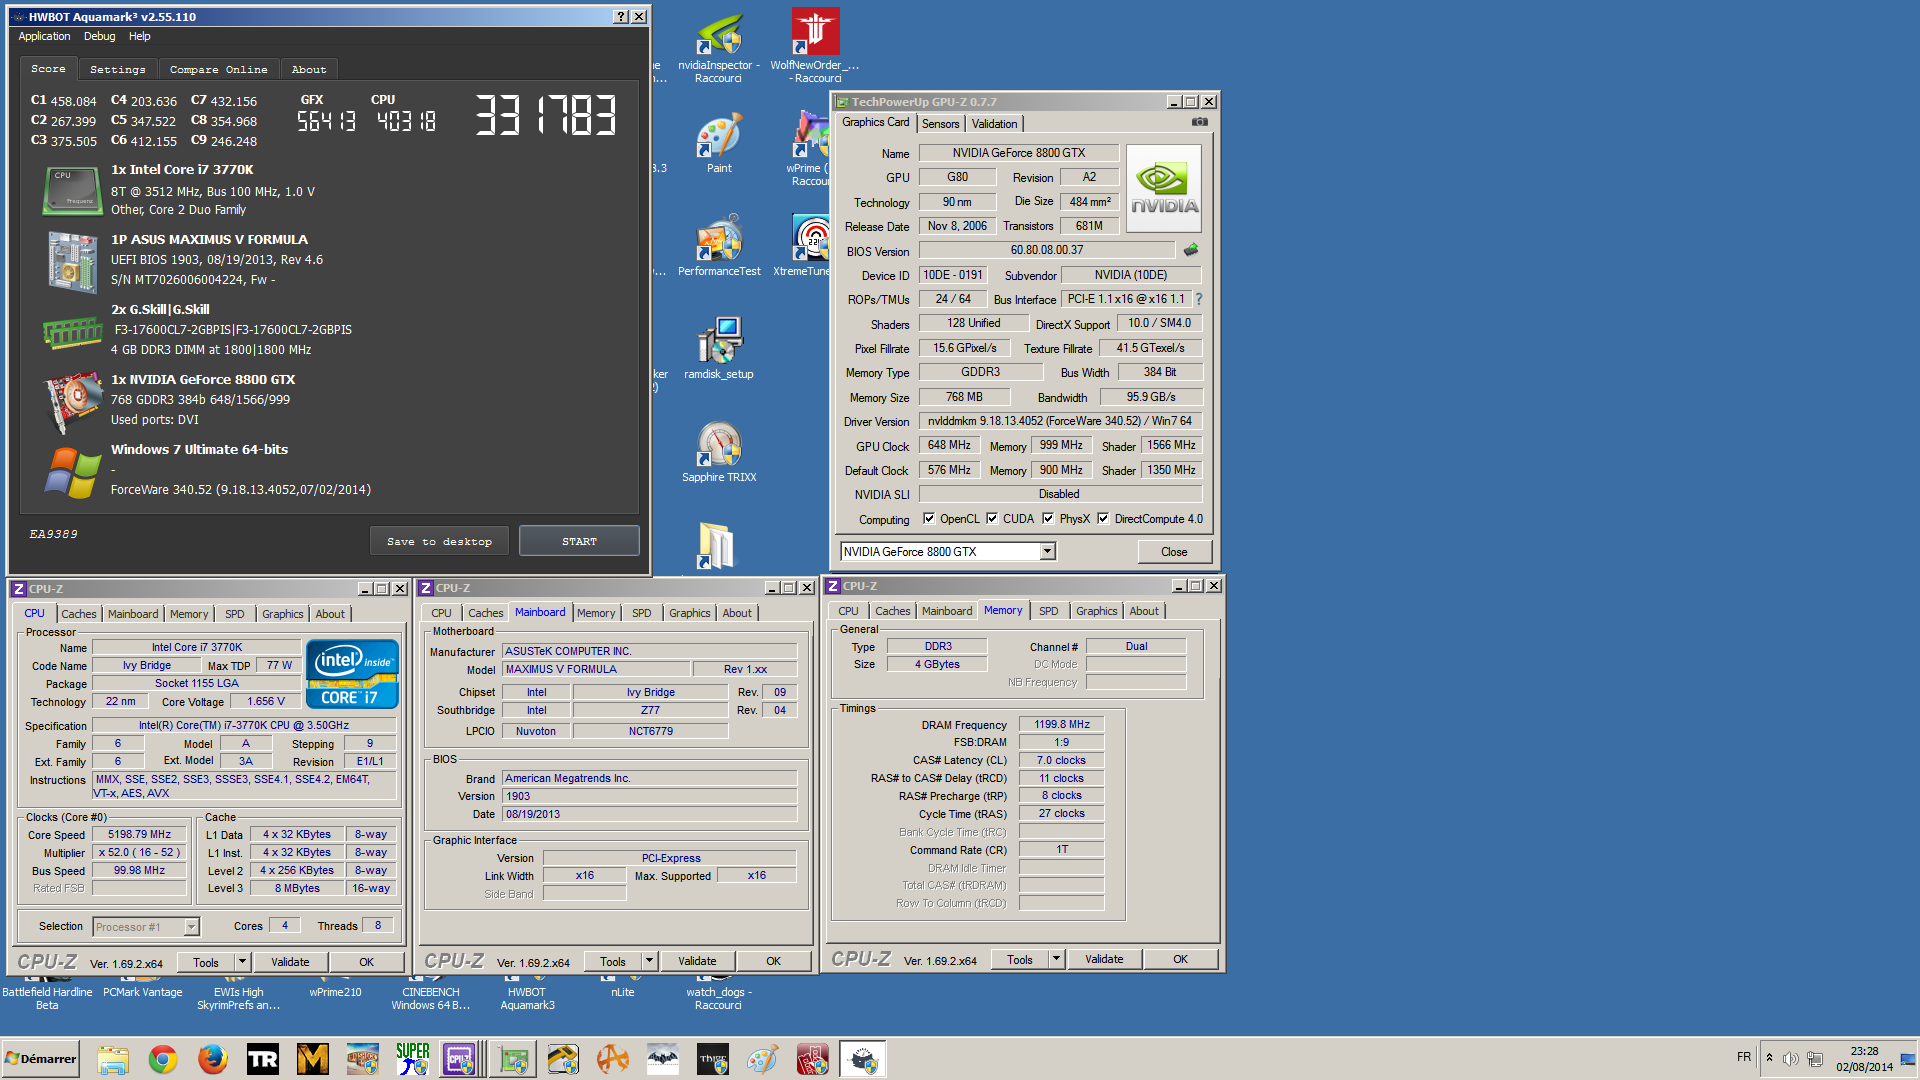Expand Tools dropdown arrow in right CPU-Z
The height and width of the screenshot is (1080, 1920).
[1056, 959]
